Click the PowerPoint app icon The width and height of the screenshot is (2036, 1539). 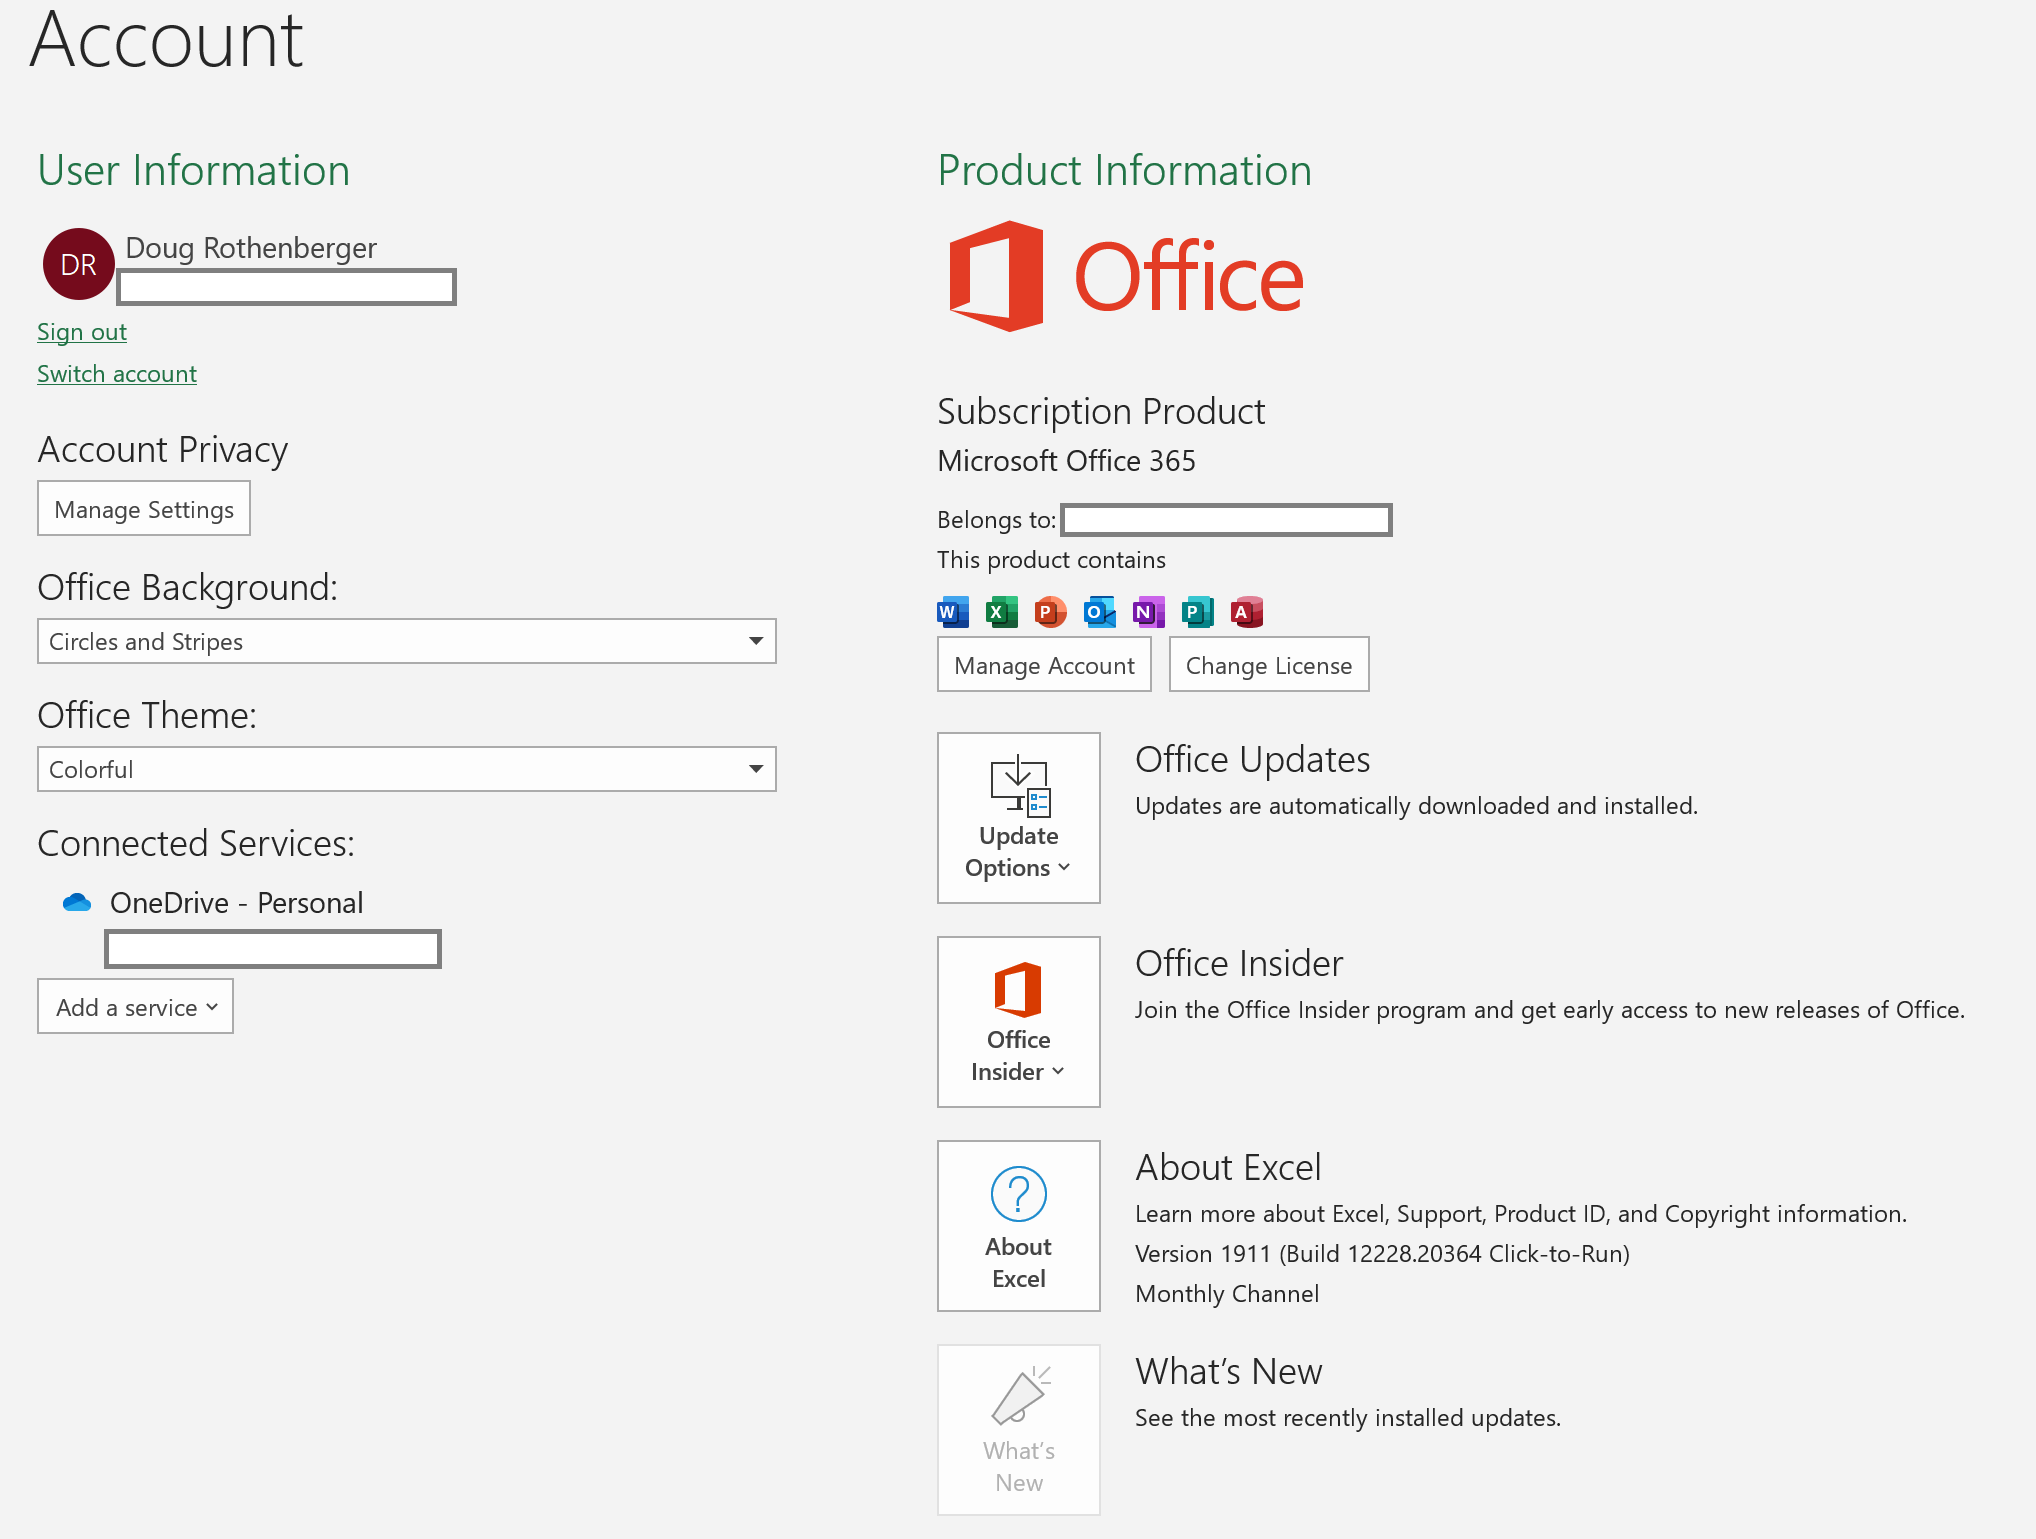(x=1050, y=611)
